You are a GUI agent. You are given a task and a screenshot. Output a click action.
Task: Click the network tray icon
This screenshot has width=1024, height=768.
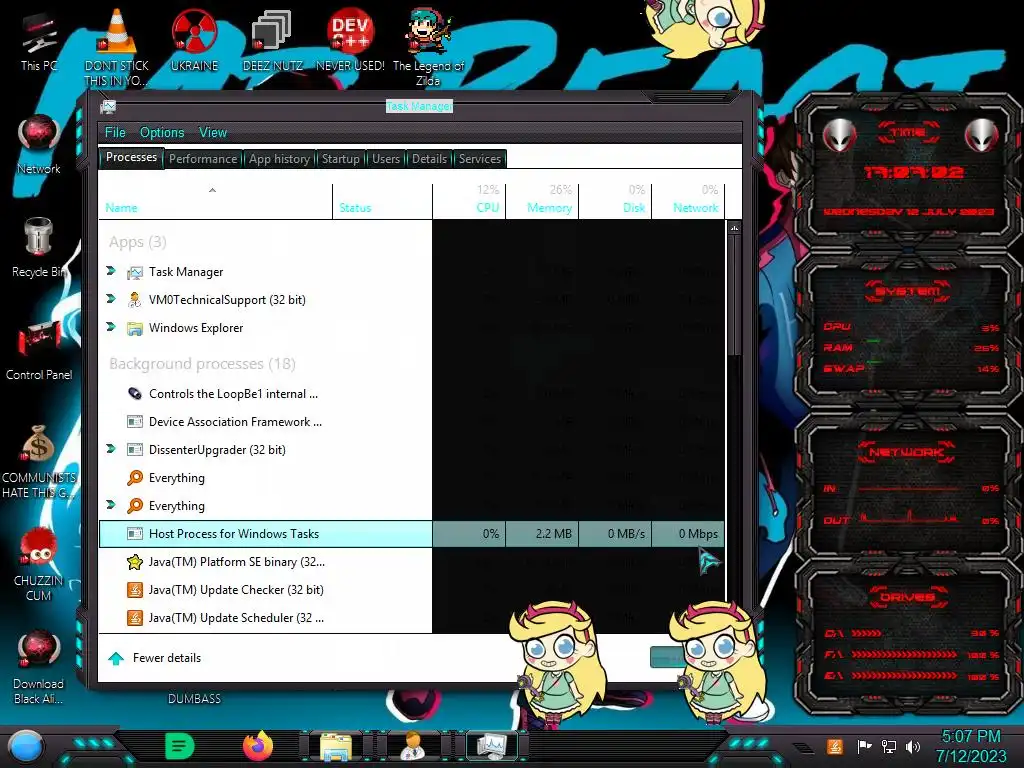[888, 746]
